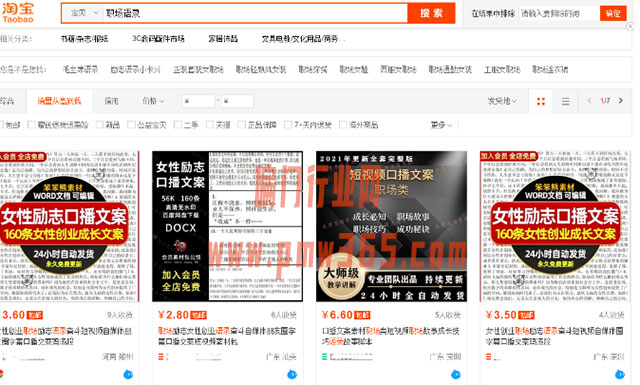The height and width of the screenshot is (385, 640).
Task: Click the 确定 confirm exclude button
Action: [x=613, y=13]
